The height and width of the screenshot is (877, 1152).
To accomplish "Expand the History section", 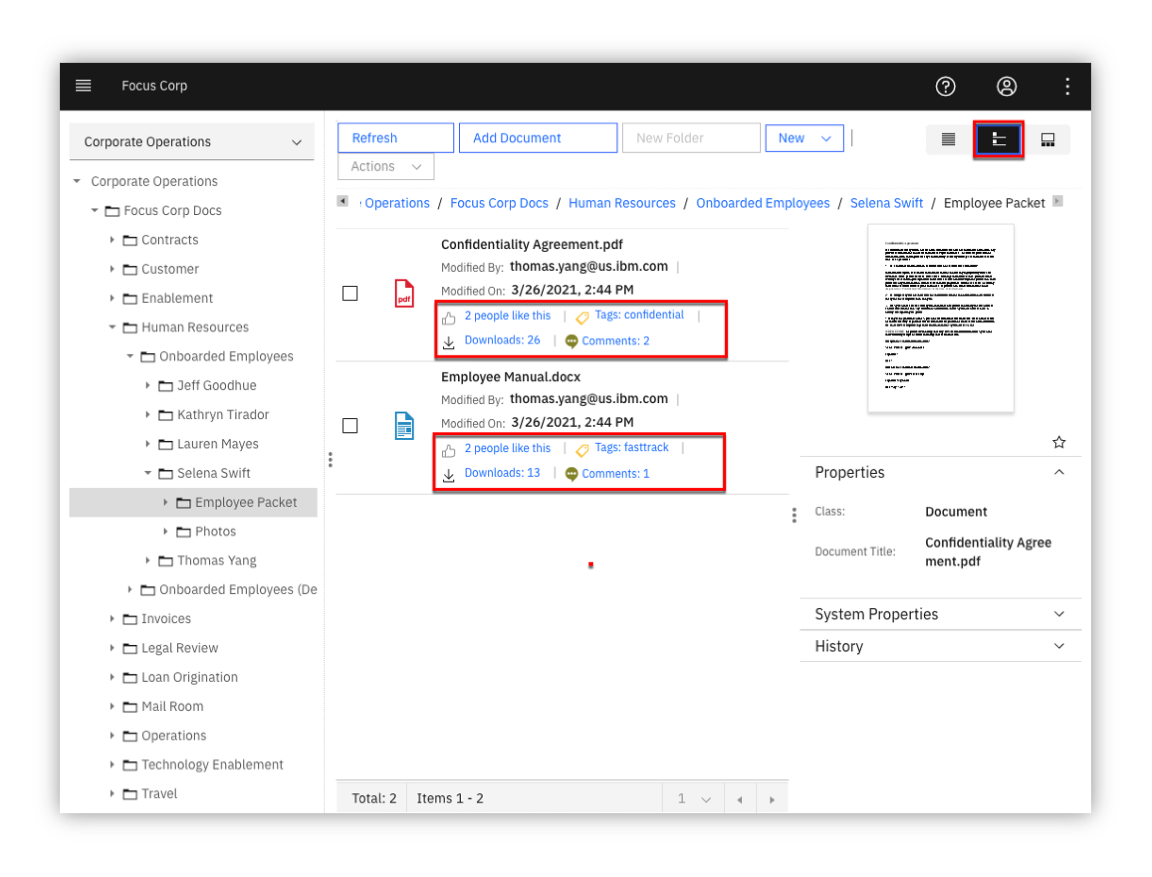I will point(940,646).
